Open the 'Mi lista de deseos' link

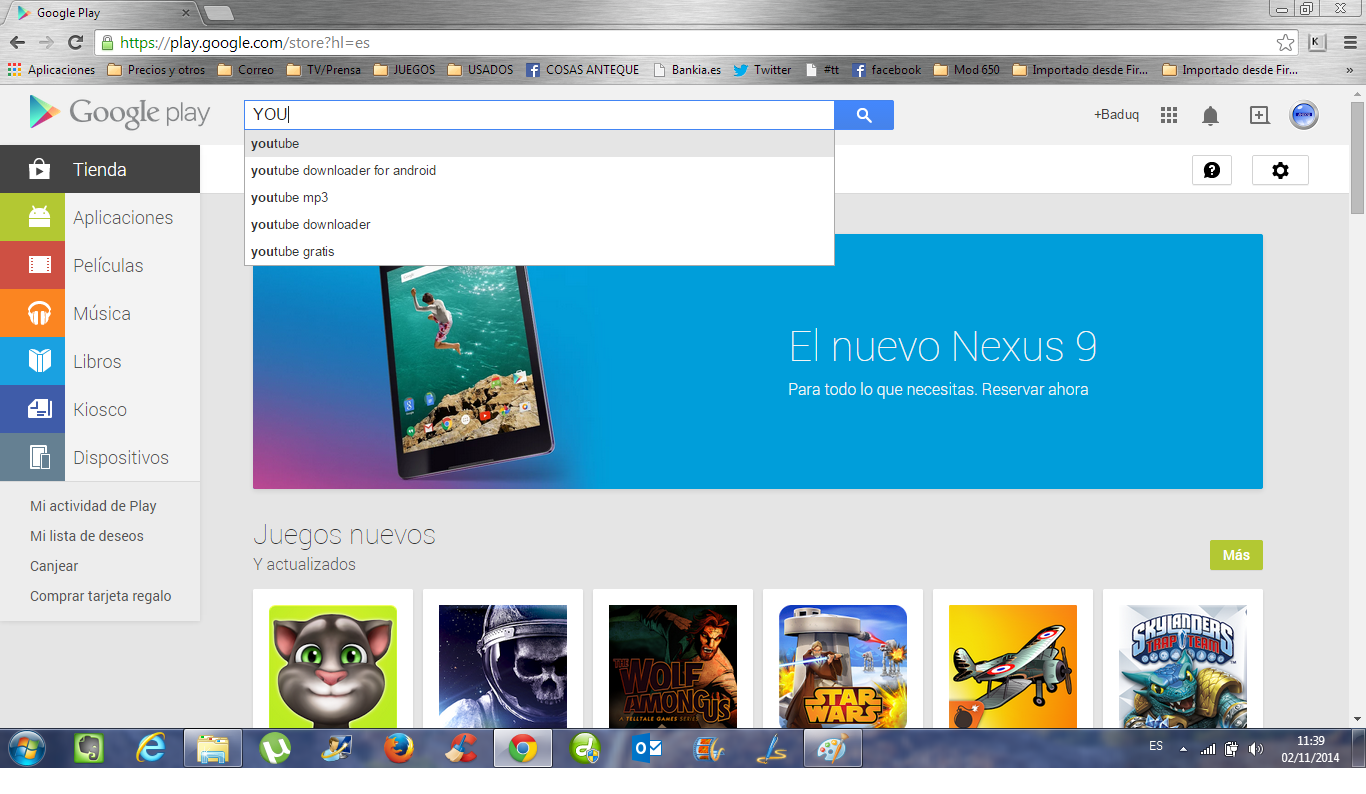[87, 536]
